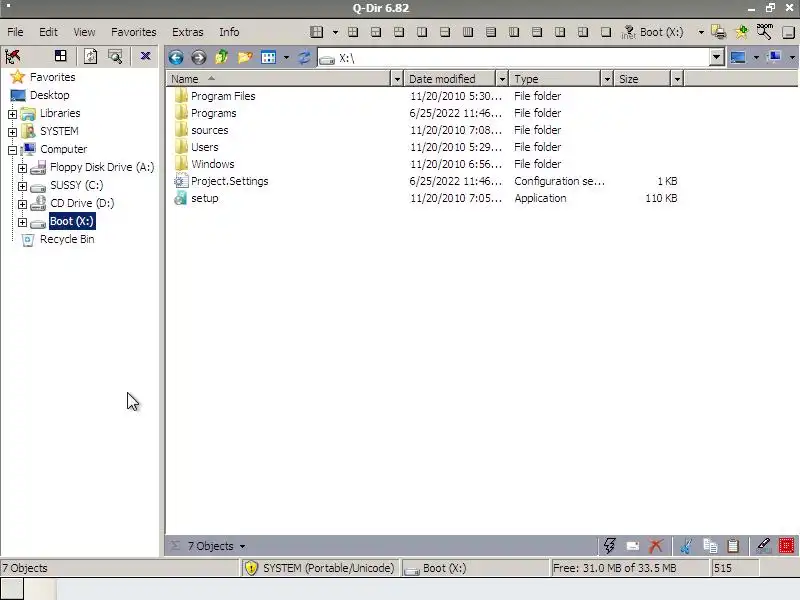The height and width of the screenshot is (600, 800).
Task: Open the address bar history dropdown
Action: click(716, 57)
